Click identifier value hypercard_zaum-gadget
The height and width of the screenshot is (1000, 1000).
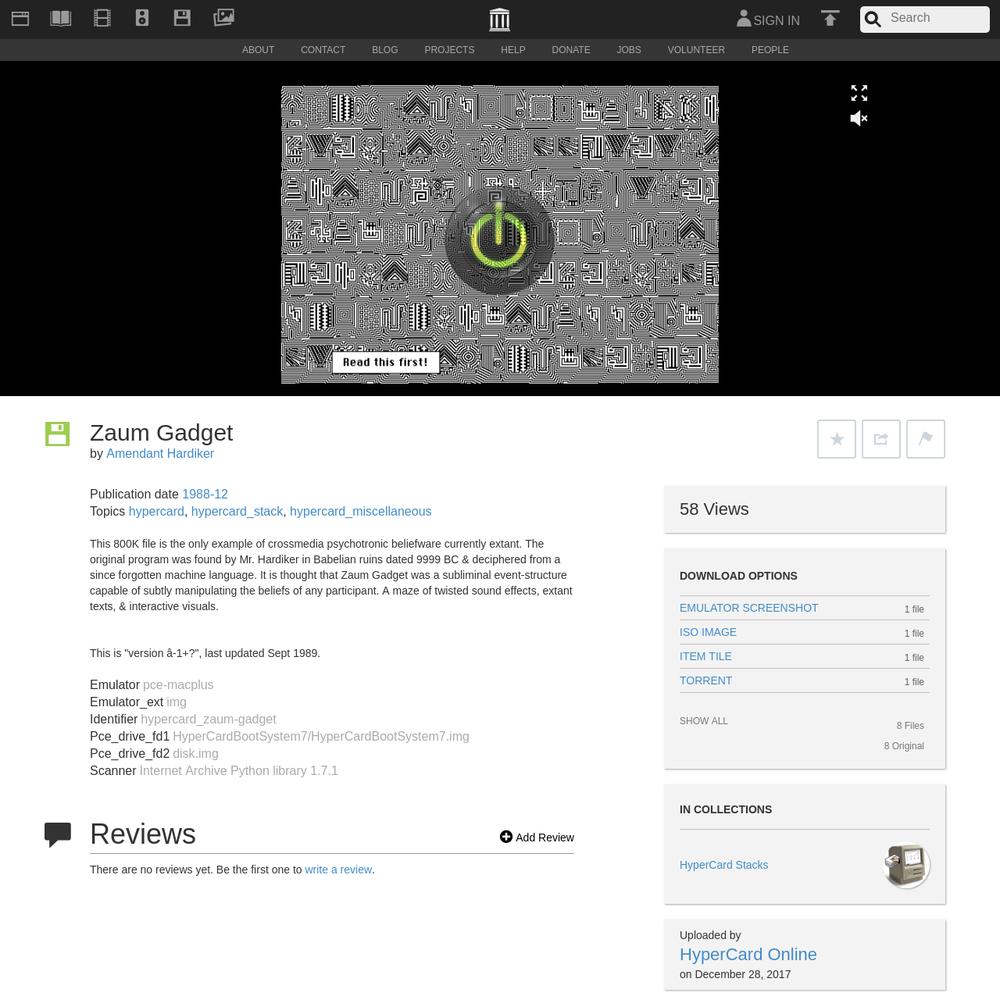209,719
